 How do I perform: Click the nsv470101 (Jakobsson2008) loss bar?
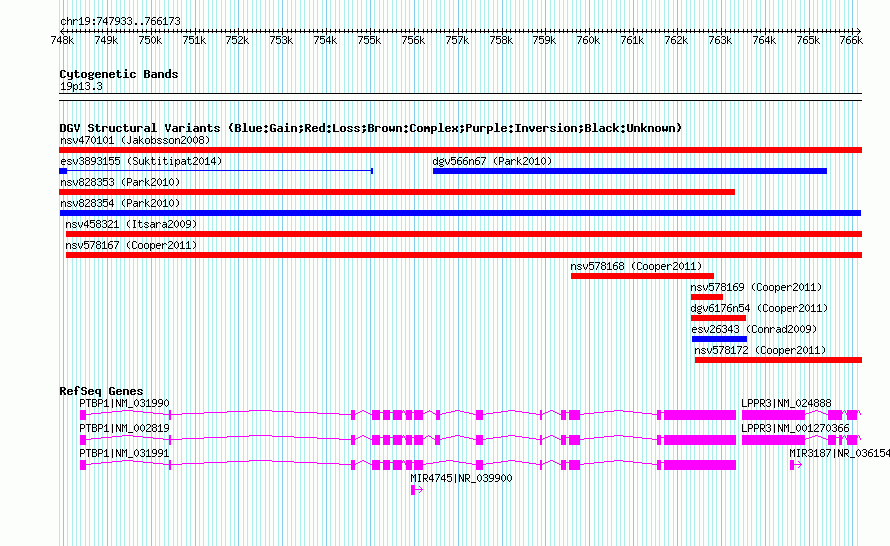pos(460,150)
